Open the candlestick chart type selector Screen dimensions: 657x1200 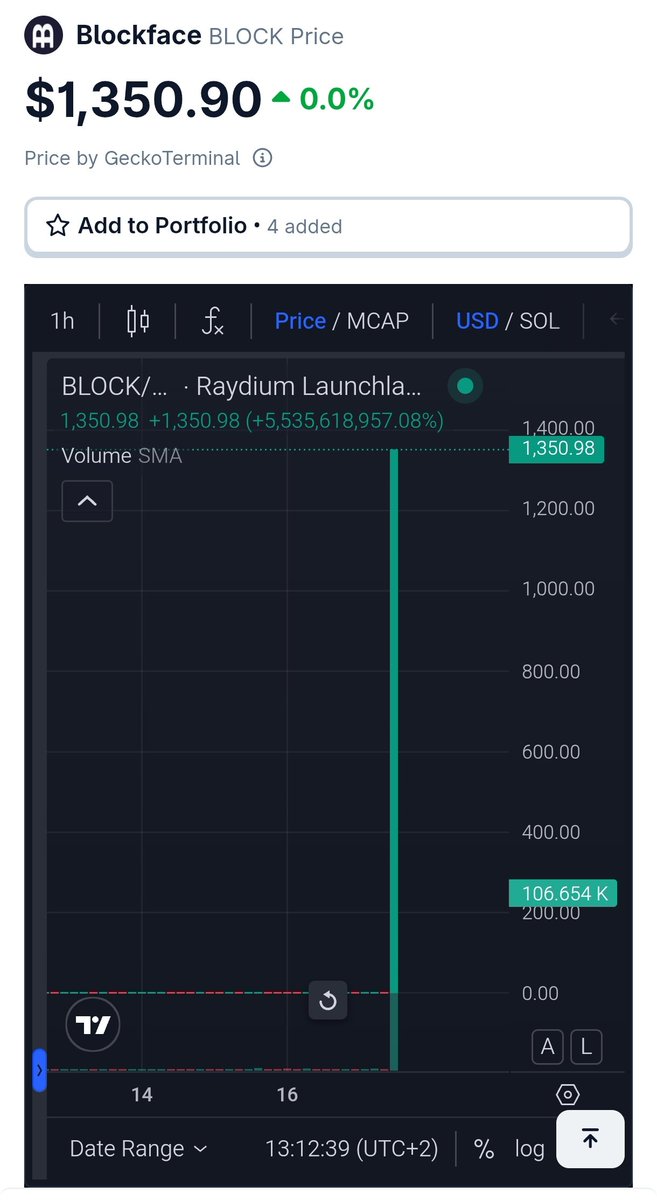click(x=138, y=321)
